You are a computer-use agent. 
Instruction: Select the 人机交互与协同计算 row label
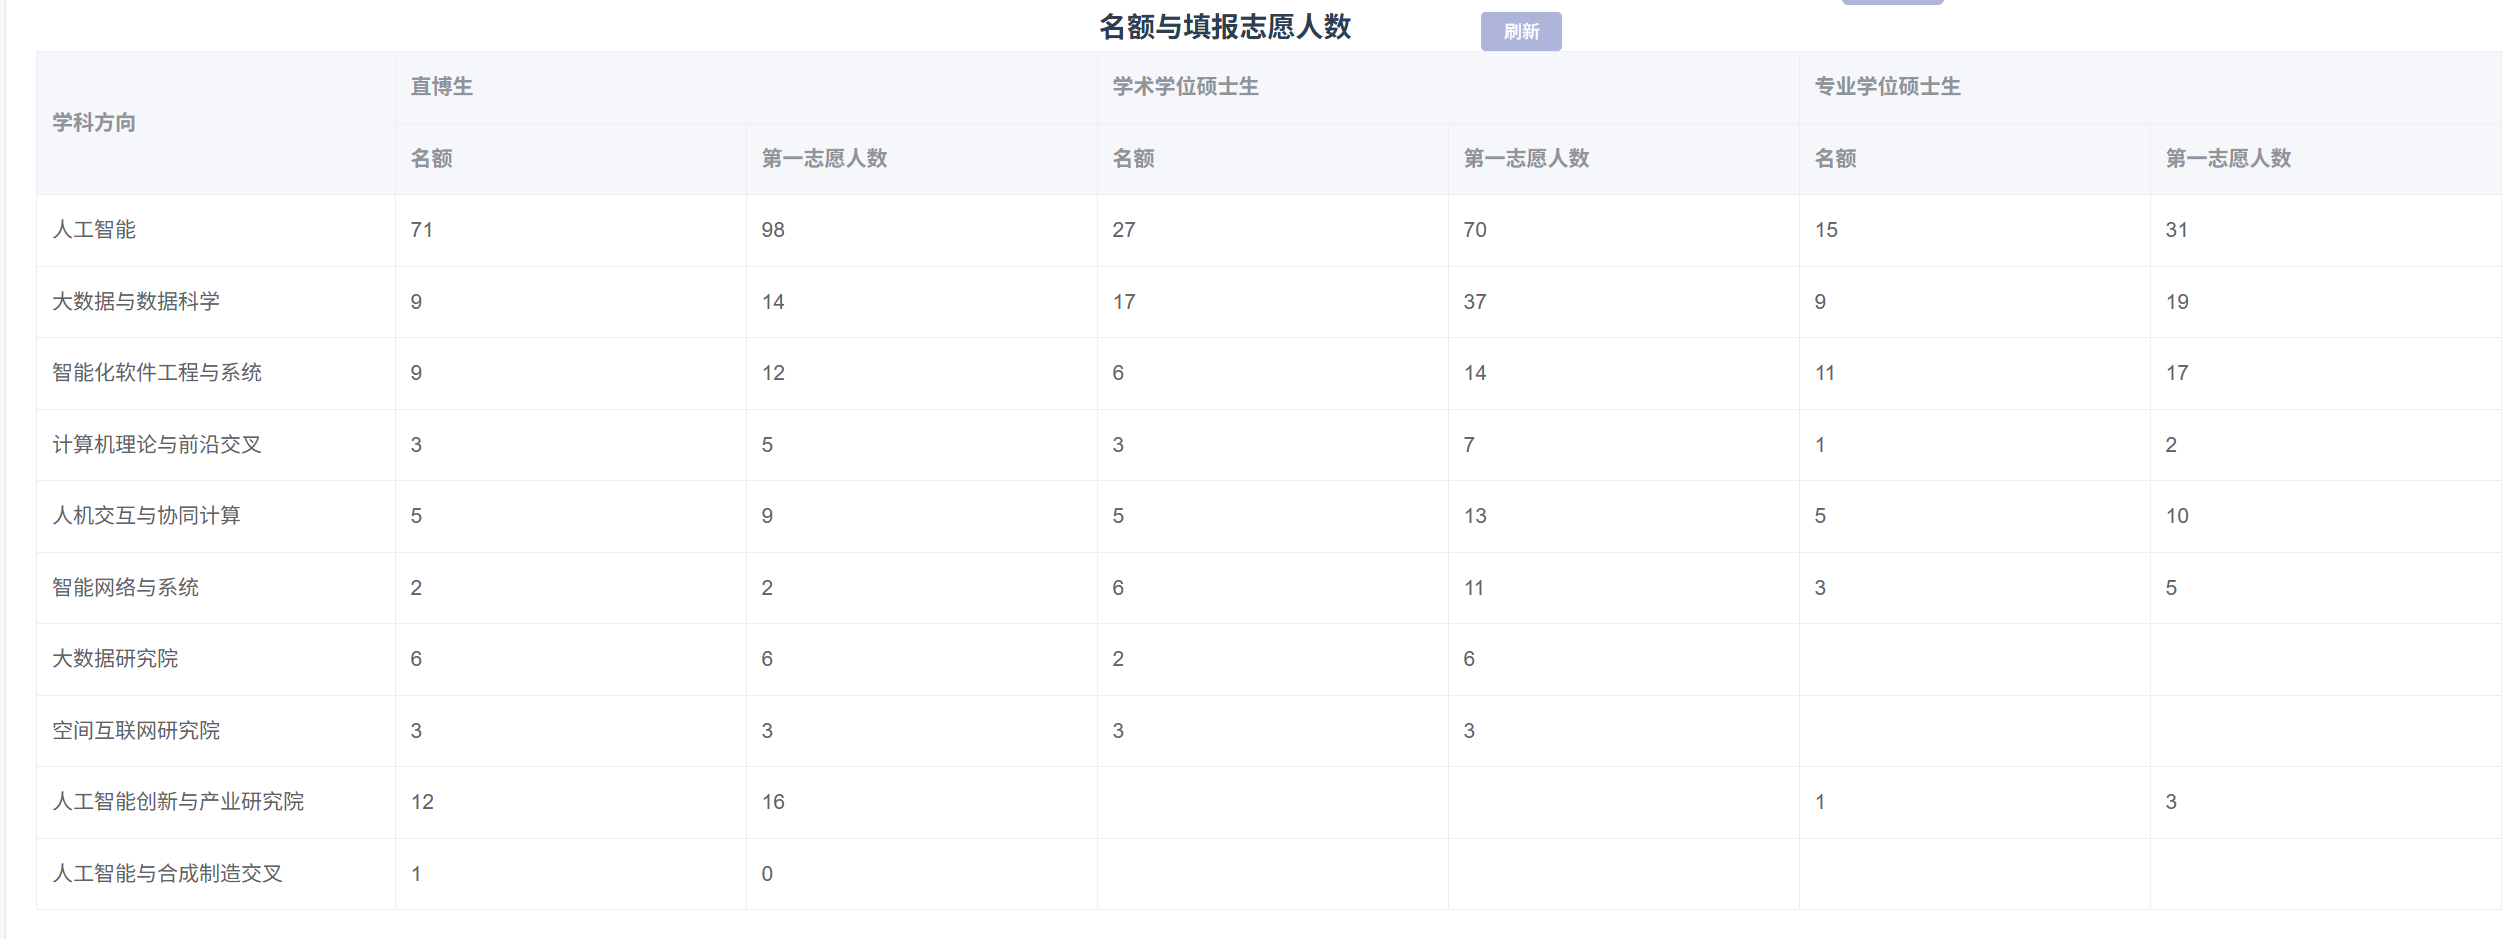pyautogui.click(x=146, y=516)
